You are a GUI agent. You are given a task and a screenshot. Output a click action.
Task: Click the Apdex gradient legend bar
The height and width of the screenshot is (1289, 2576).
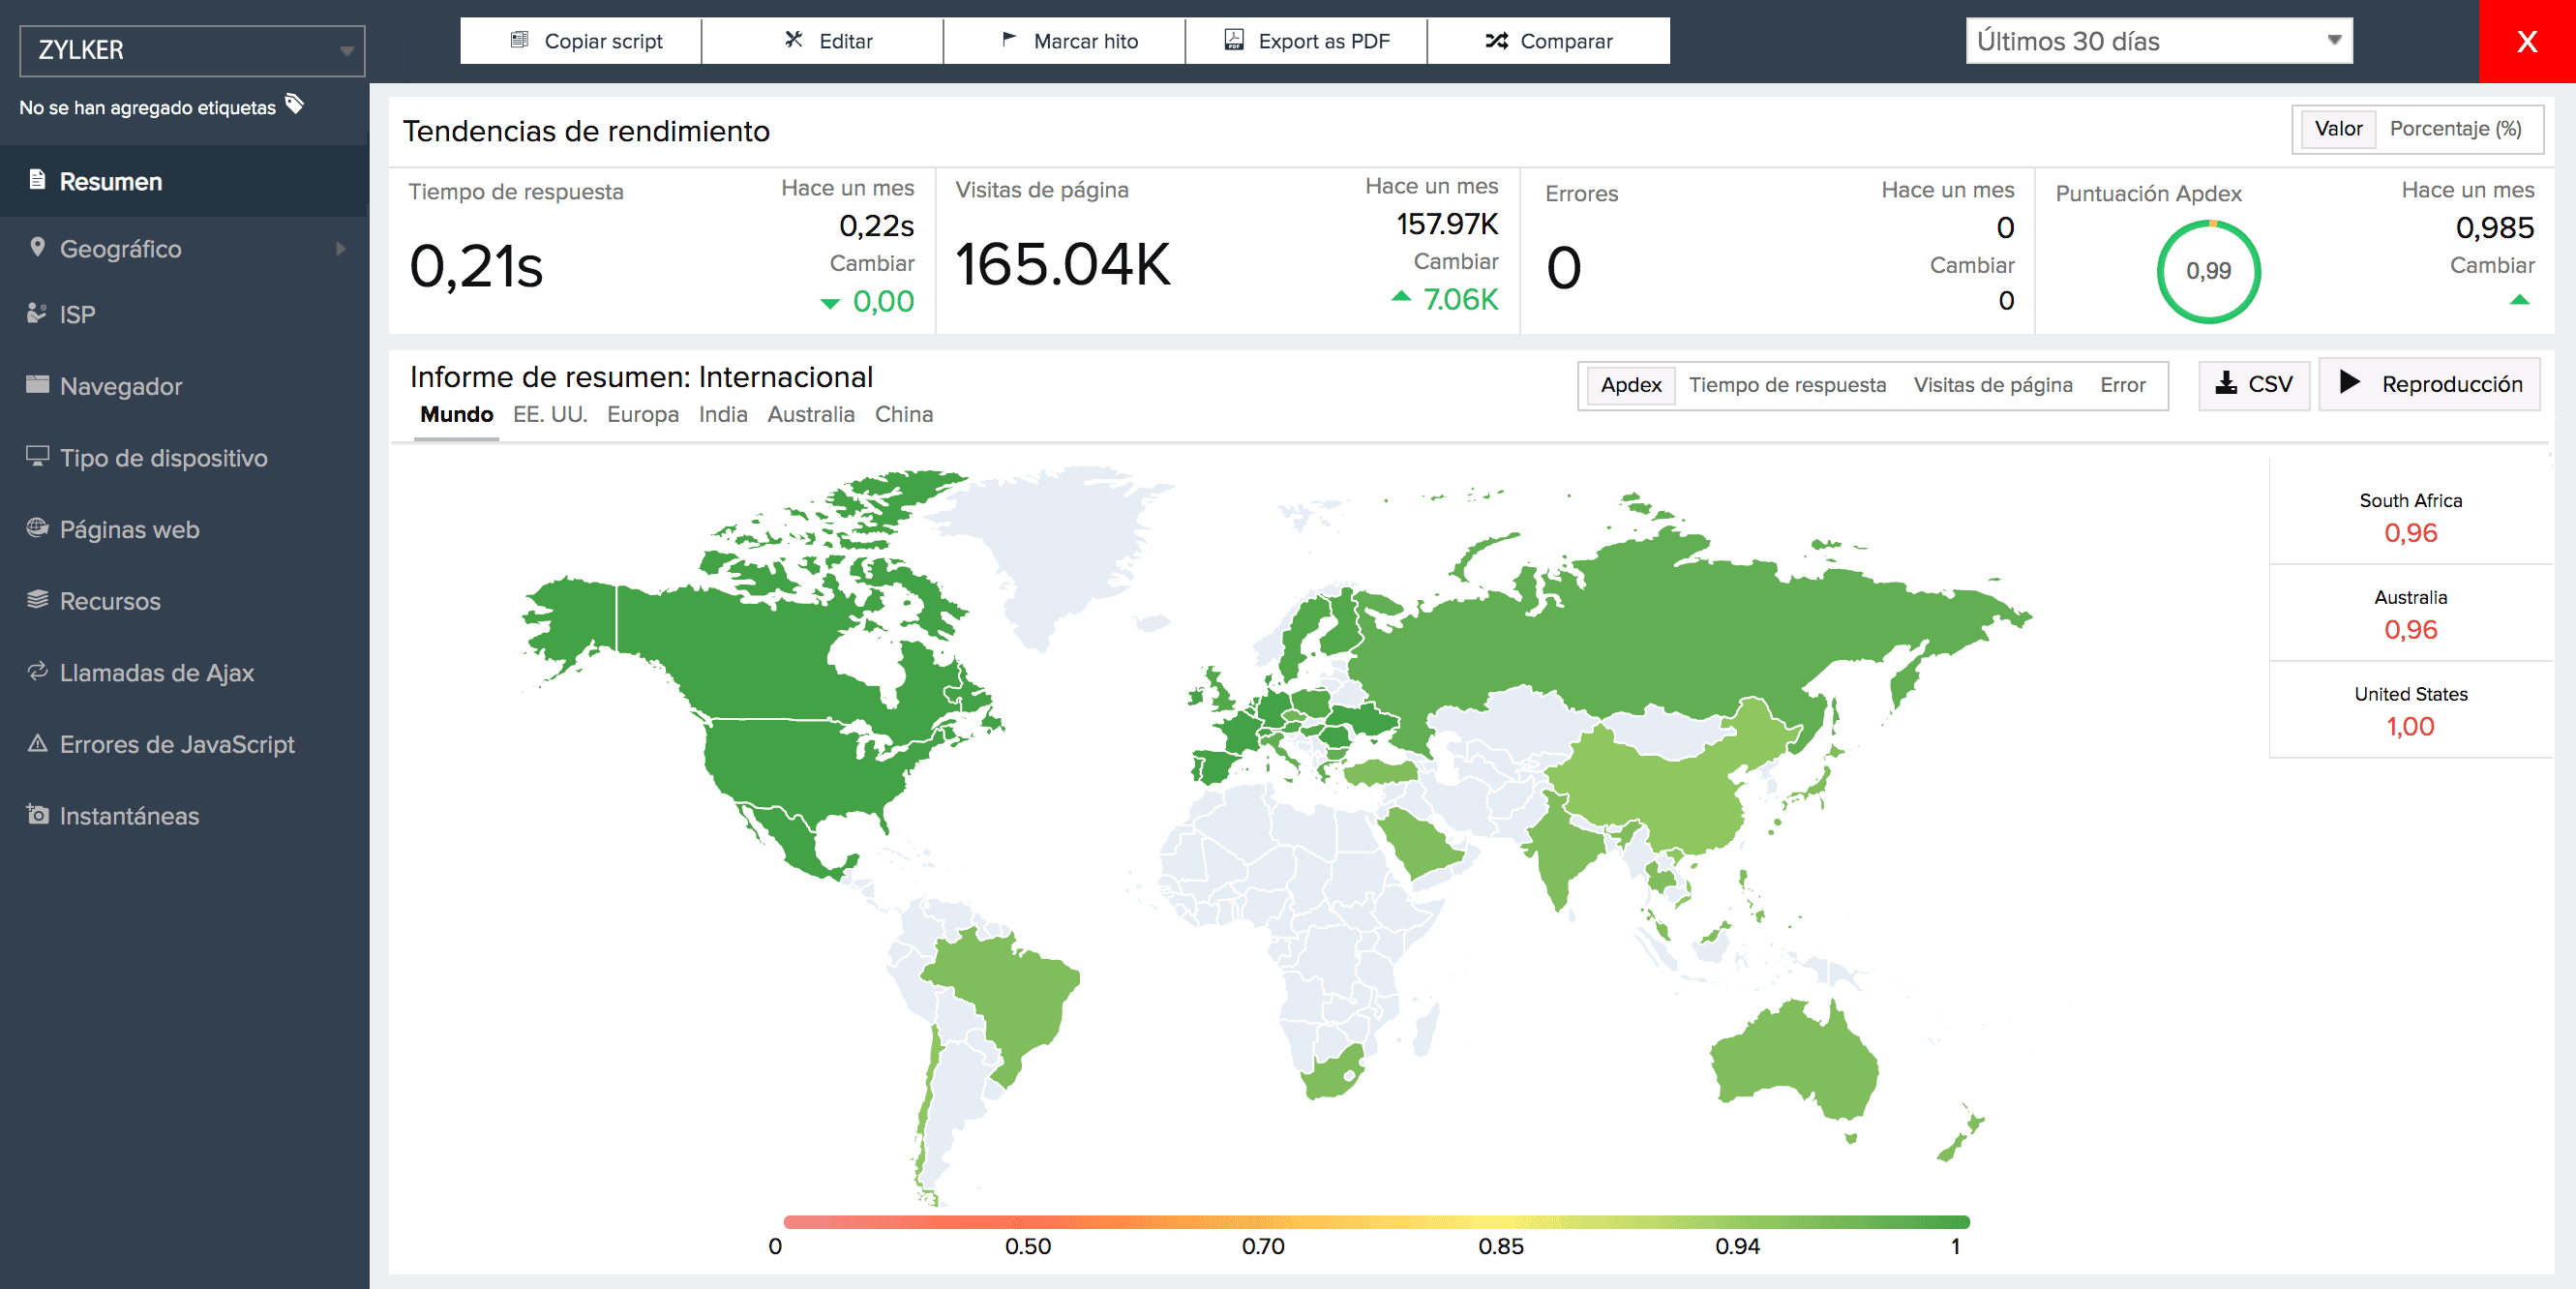(x=1376, y=1221)
